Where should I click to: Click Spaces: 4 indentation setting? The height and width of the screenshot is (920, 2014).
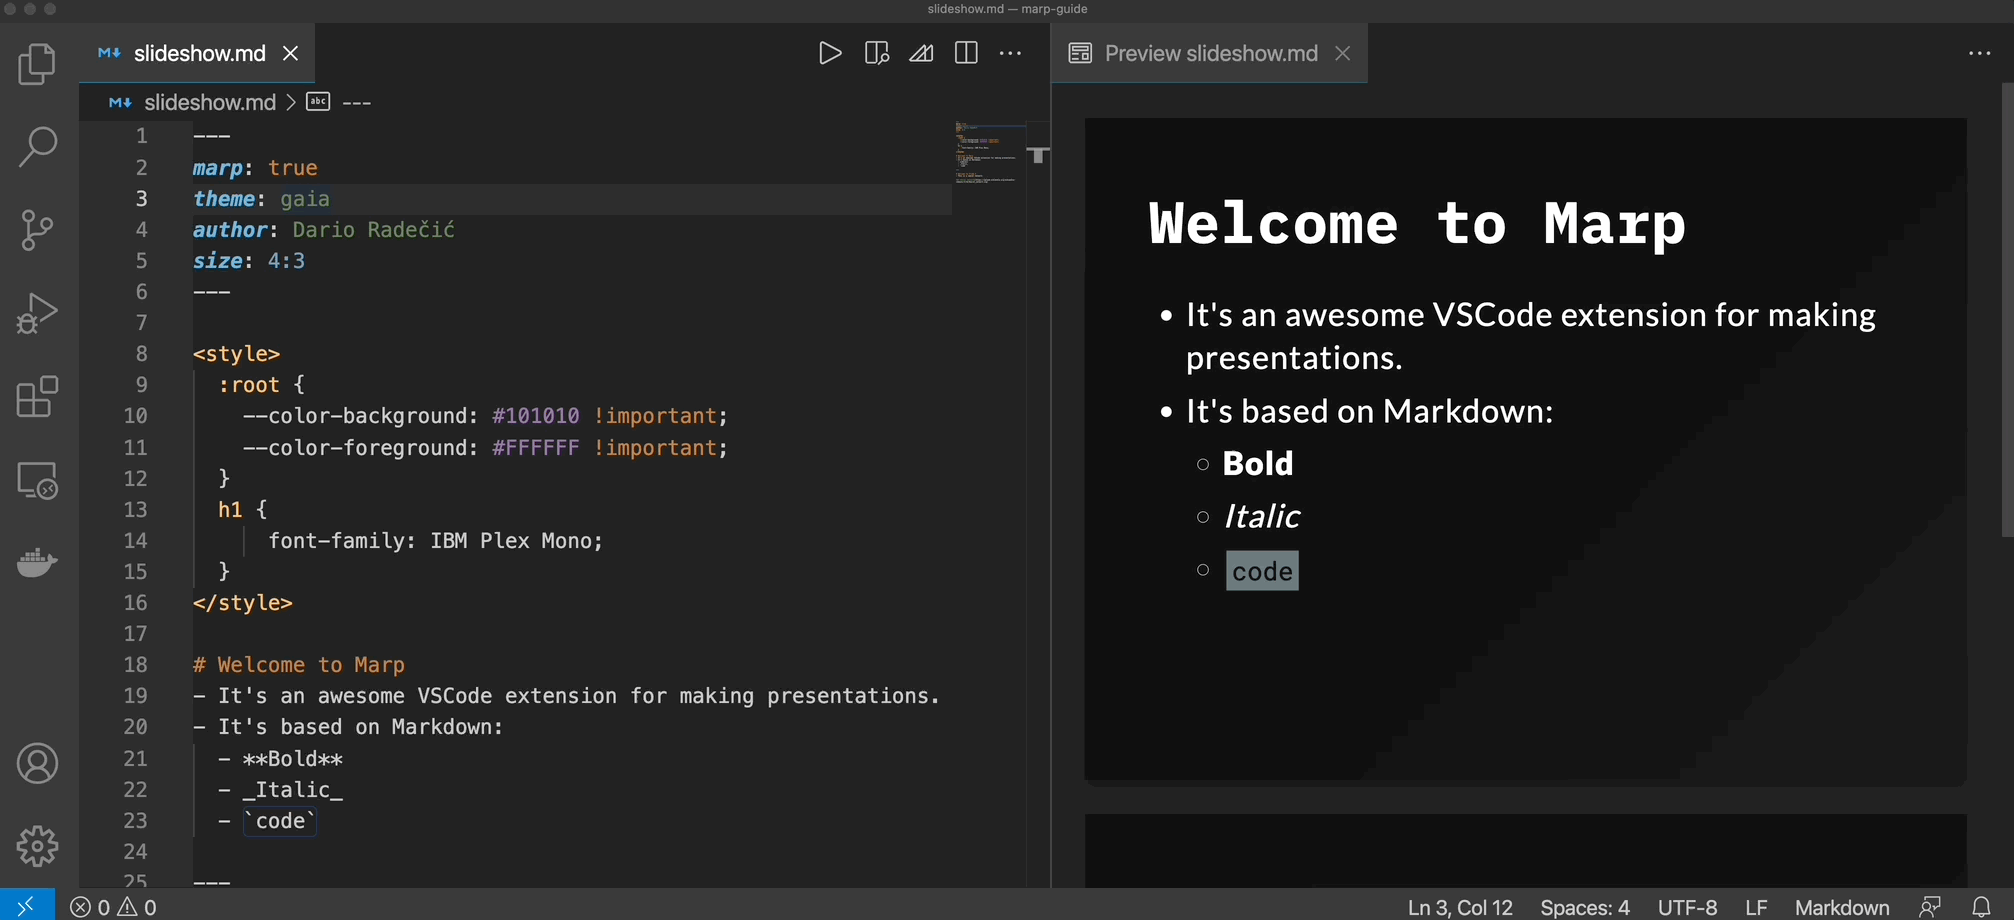[1584, 907]
